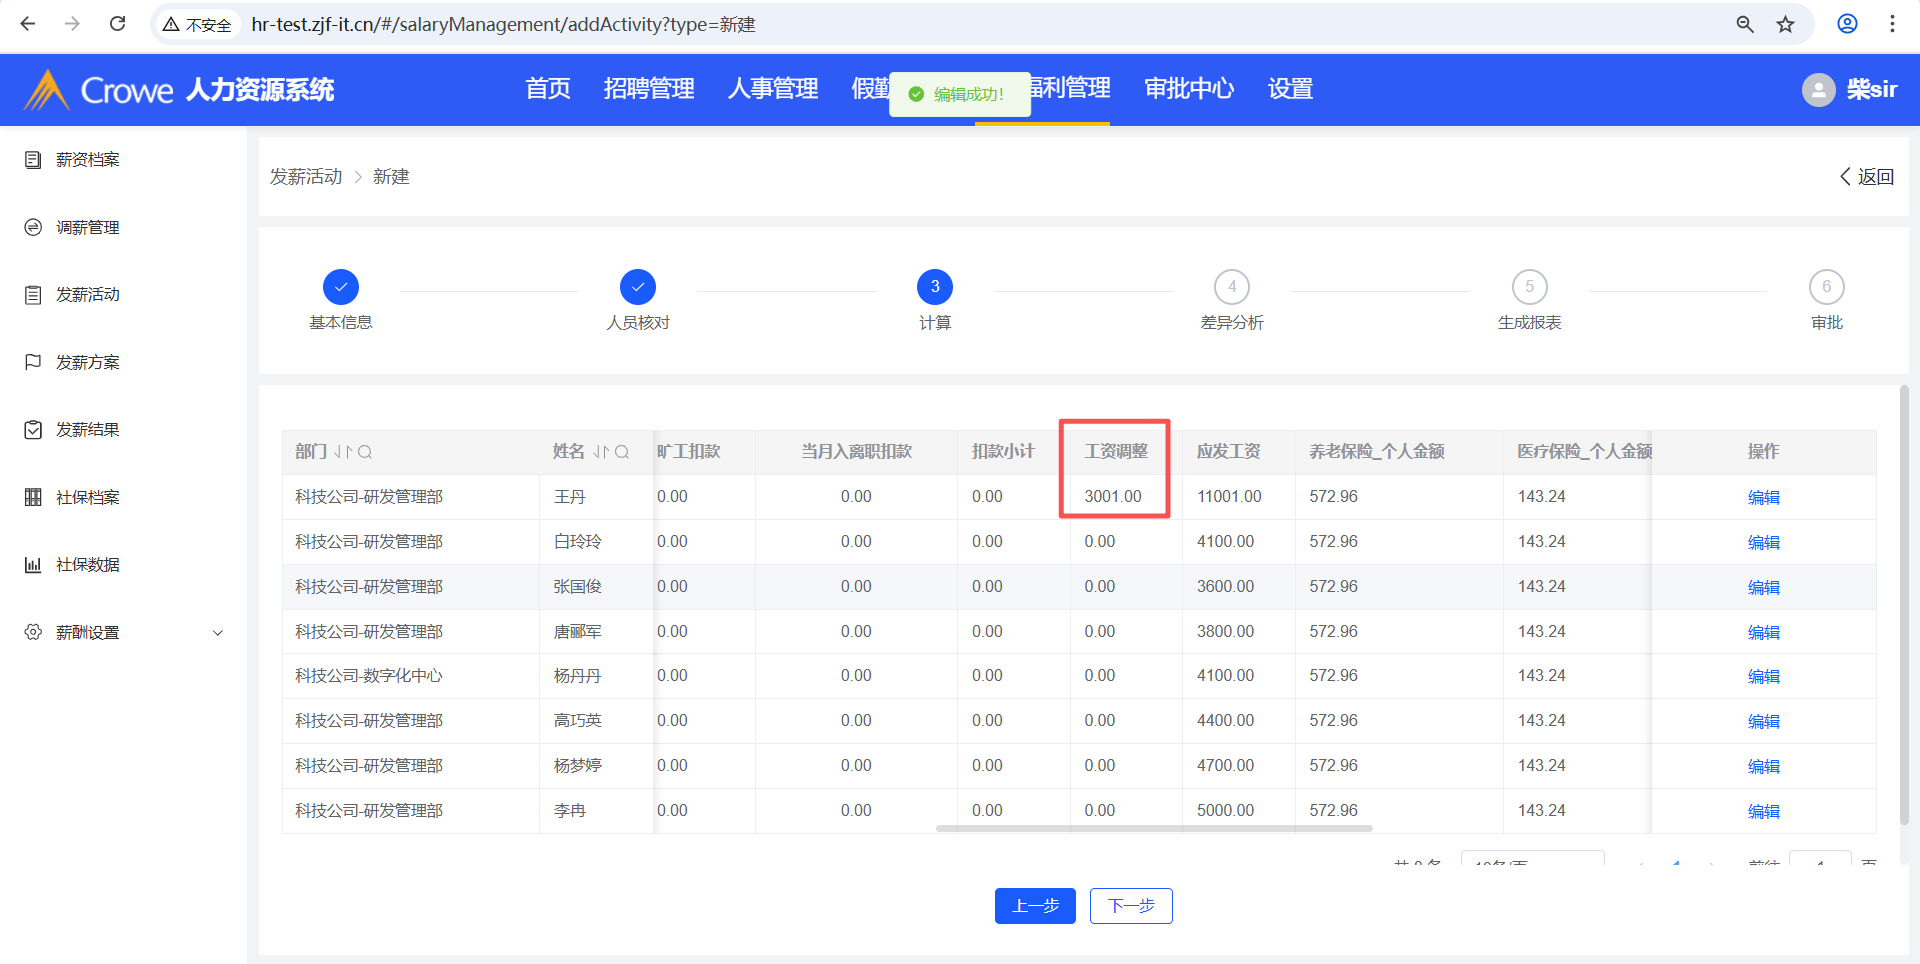1920x964 pixels.
Task: Click the 上一步 button
Action: 1035,906
